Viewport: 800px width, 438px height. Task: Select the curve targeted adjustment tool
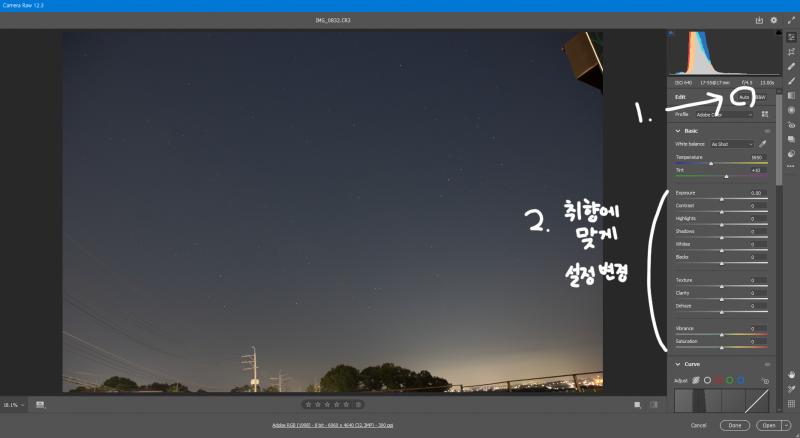coord(765,380)
